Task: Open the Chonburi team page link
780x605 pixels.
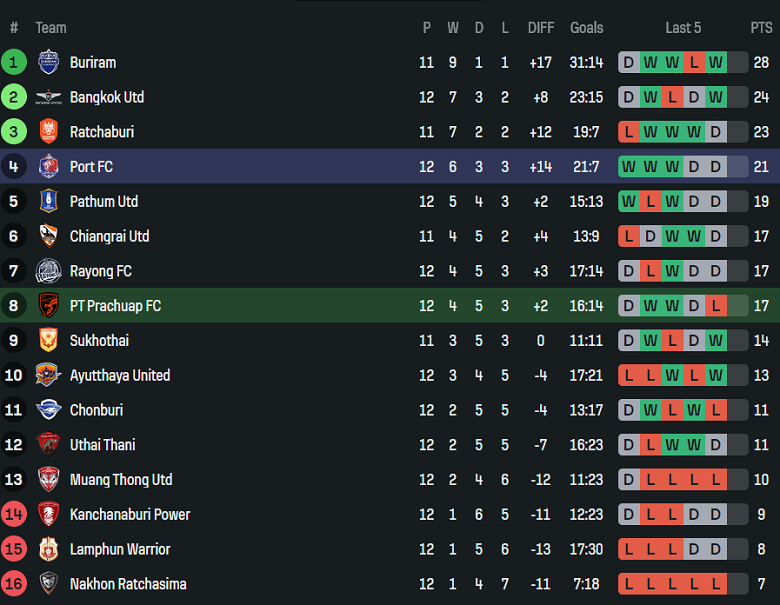Action: click(x=99, y=410)
